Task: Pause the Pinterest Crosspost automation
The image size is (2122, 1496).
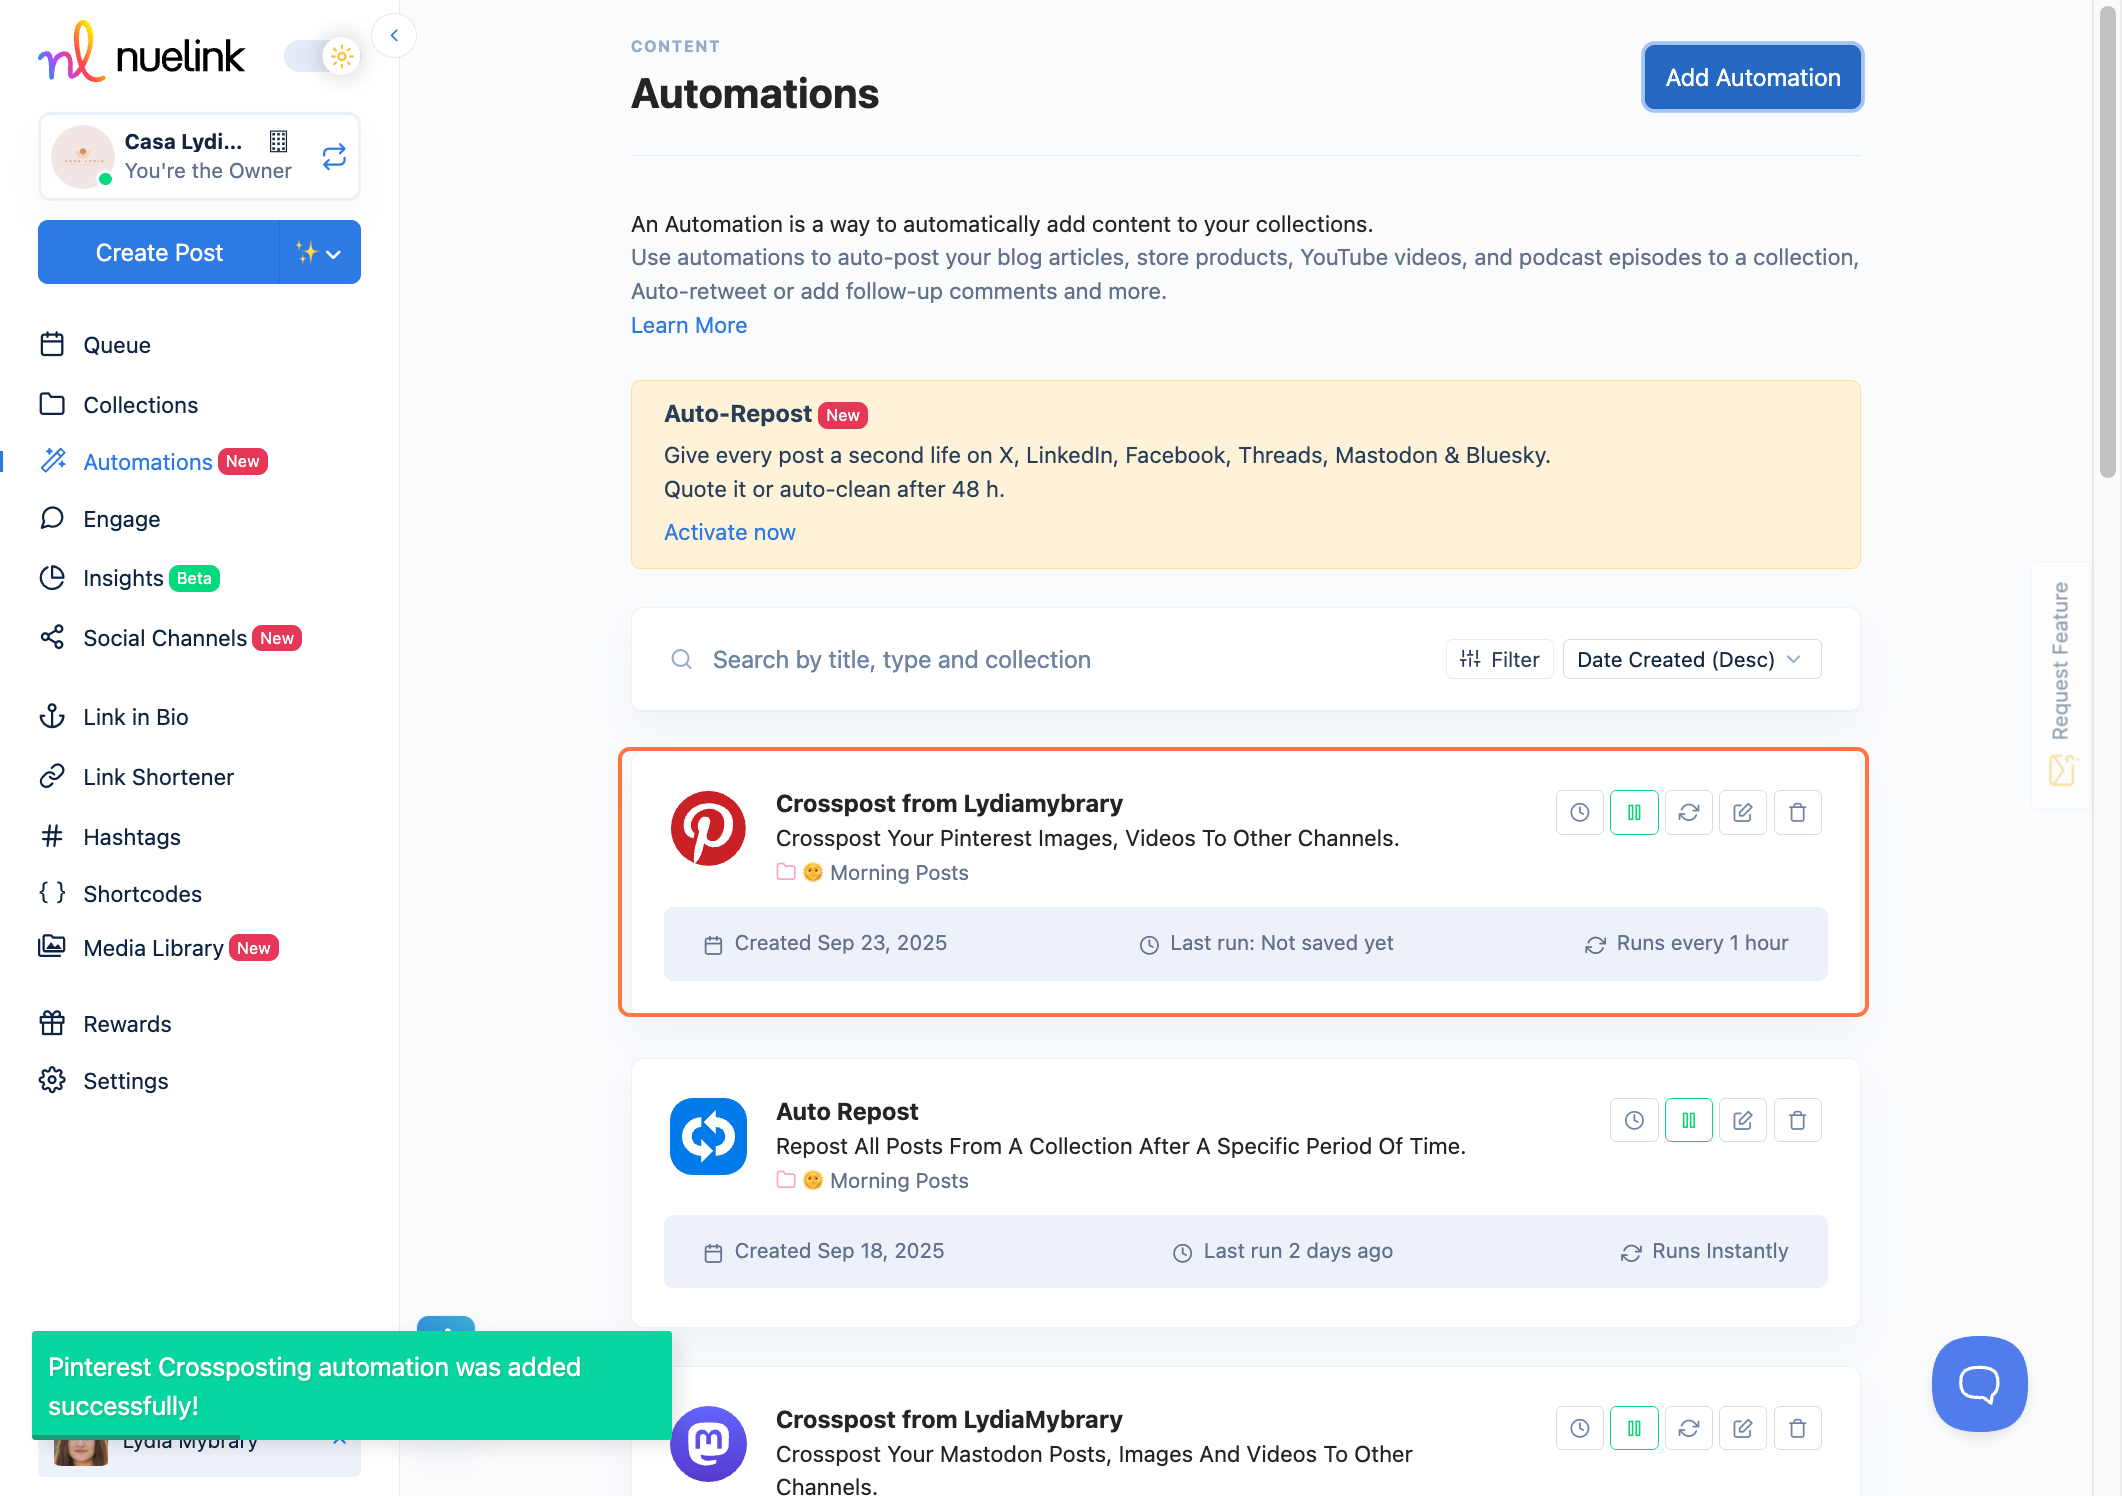Action: tap(1634, 813)
